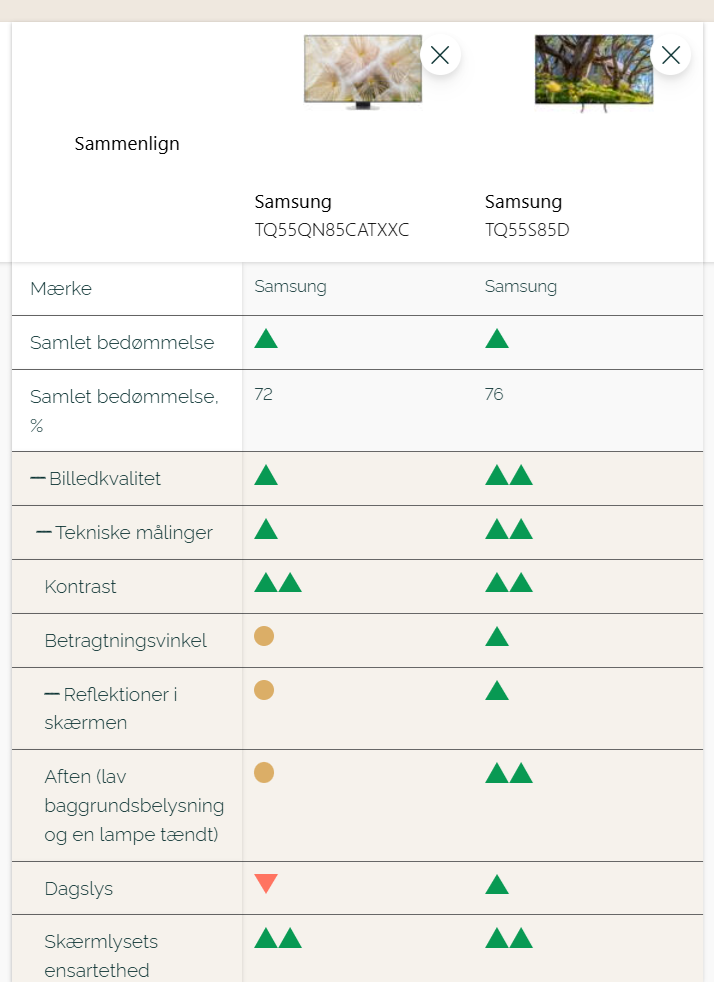Collapse the Tekniske målinger section
The image size is (714, 982).
44,532
